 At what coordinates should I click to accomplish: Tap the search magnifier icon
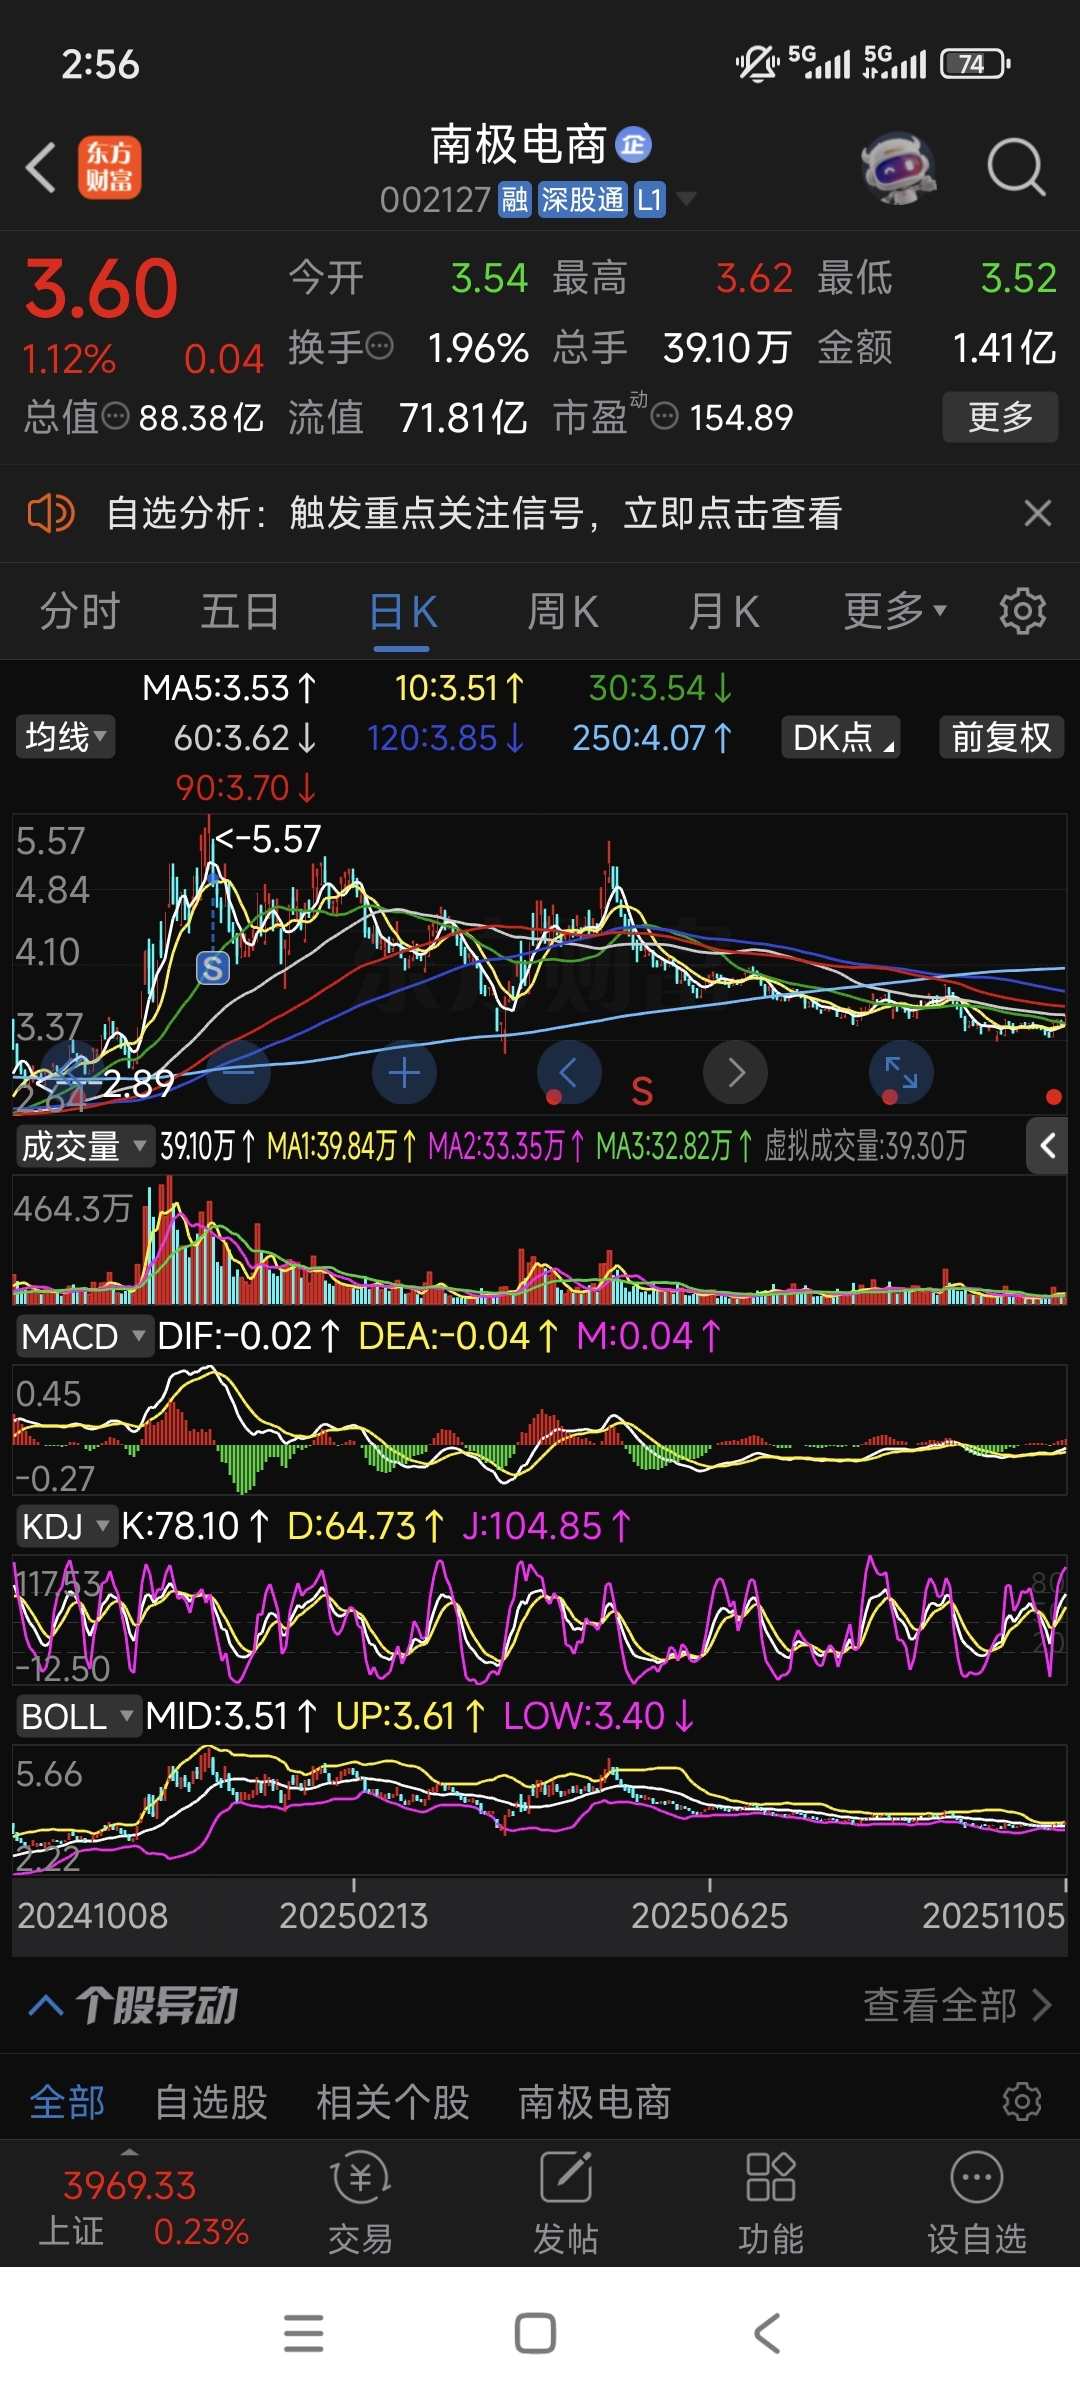tap(1016, 167)
